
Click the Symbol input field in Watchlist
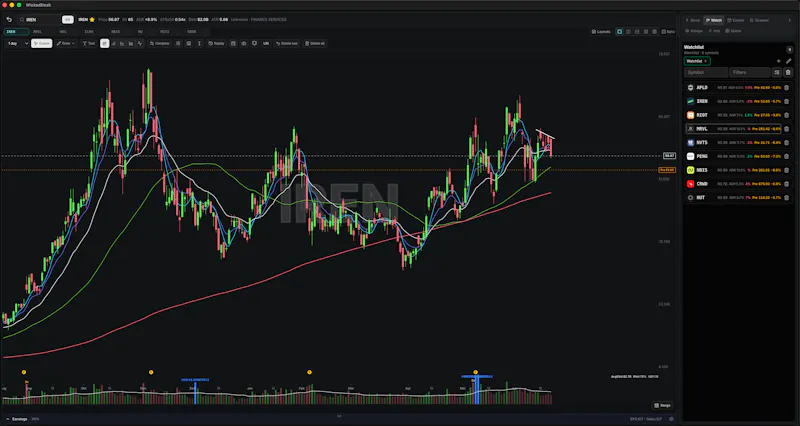(x=706, y=72)
